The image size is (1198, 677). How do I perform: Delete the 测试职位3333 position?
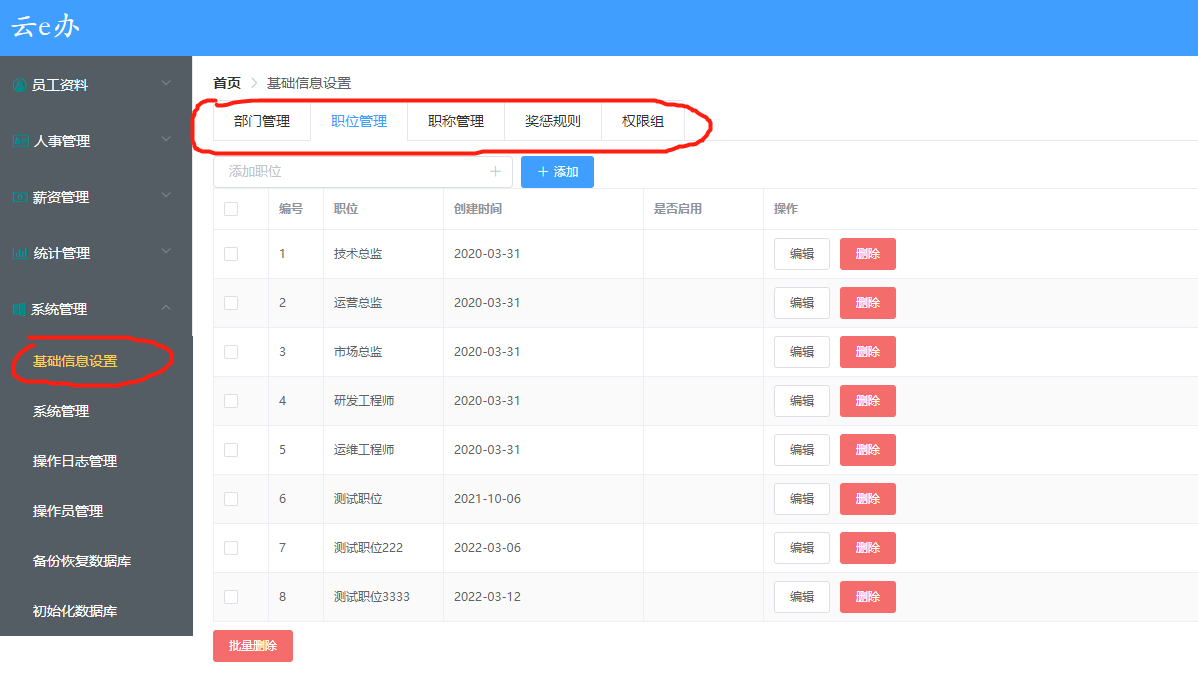868,596
